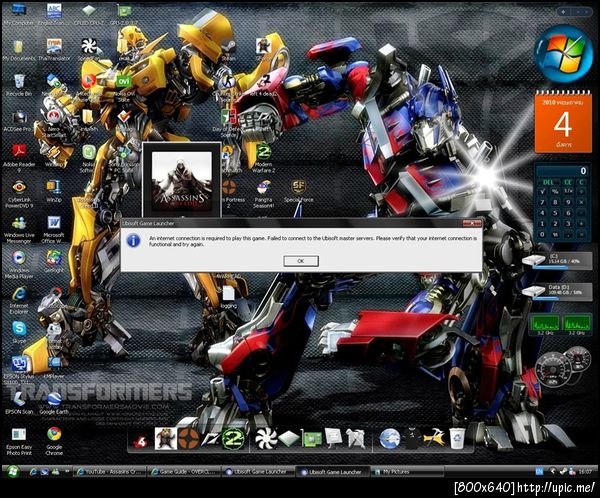Image resolution: width=600 pixels, height=498 pixels.
Task: Click the taskbar clock showing 16:07
Action: coord(585,472)
